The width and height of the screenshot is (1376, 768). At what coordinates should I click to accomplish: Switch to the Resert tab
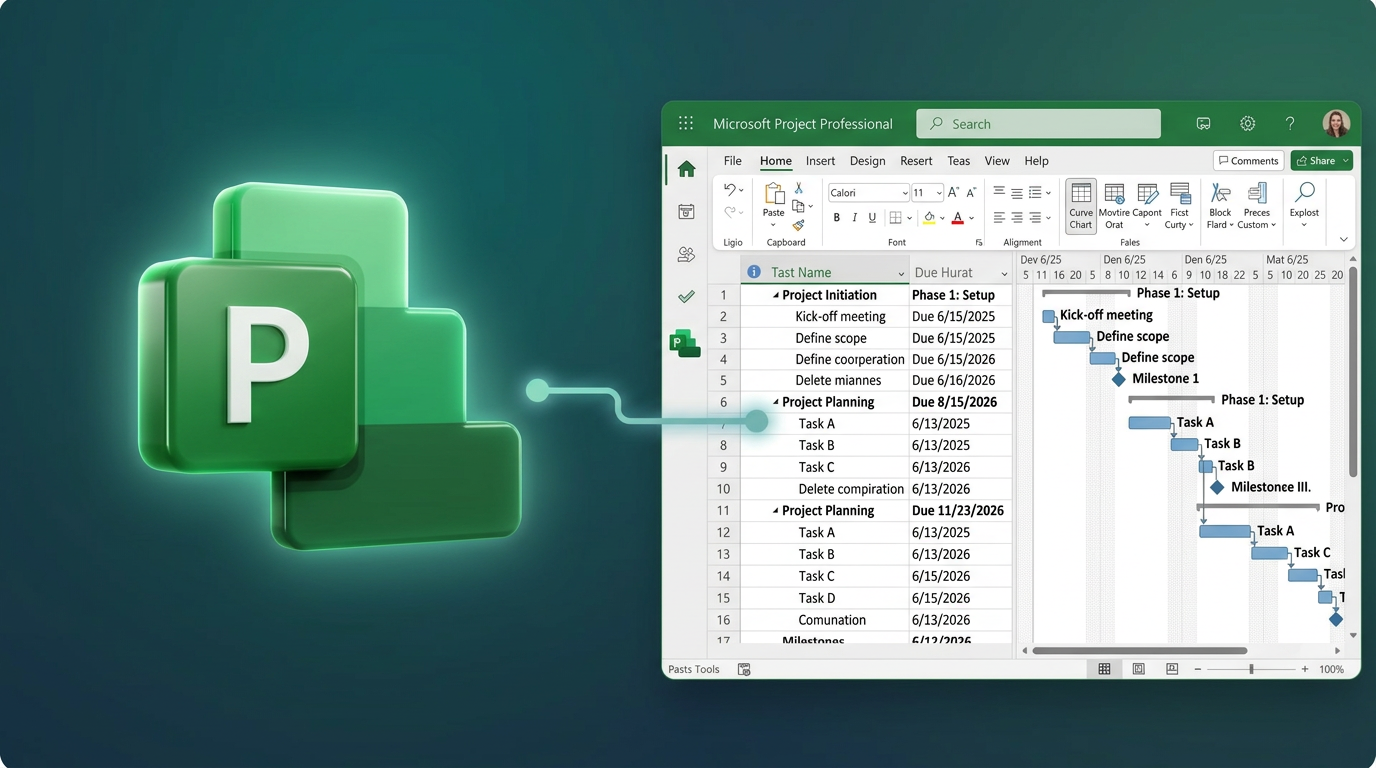916,160
